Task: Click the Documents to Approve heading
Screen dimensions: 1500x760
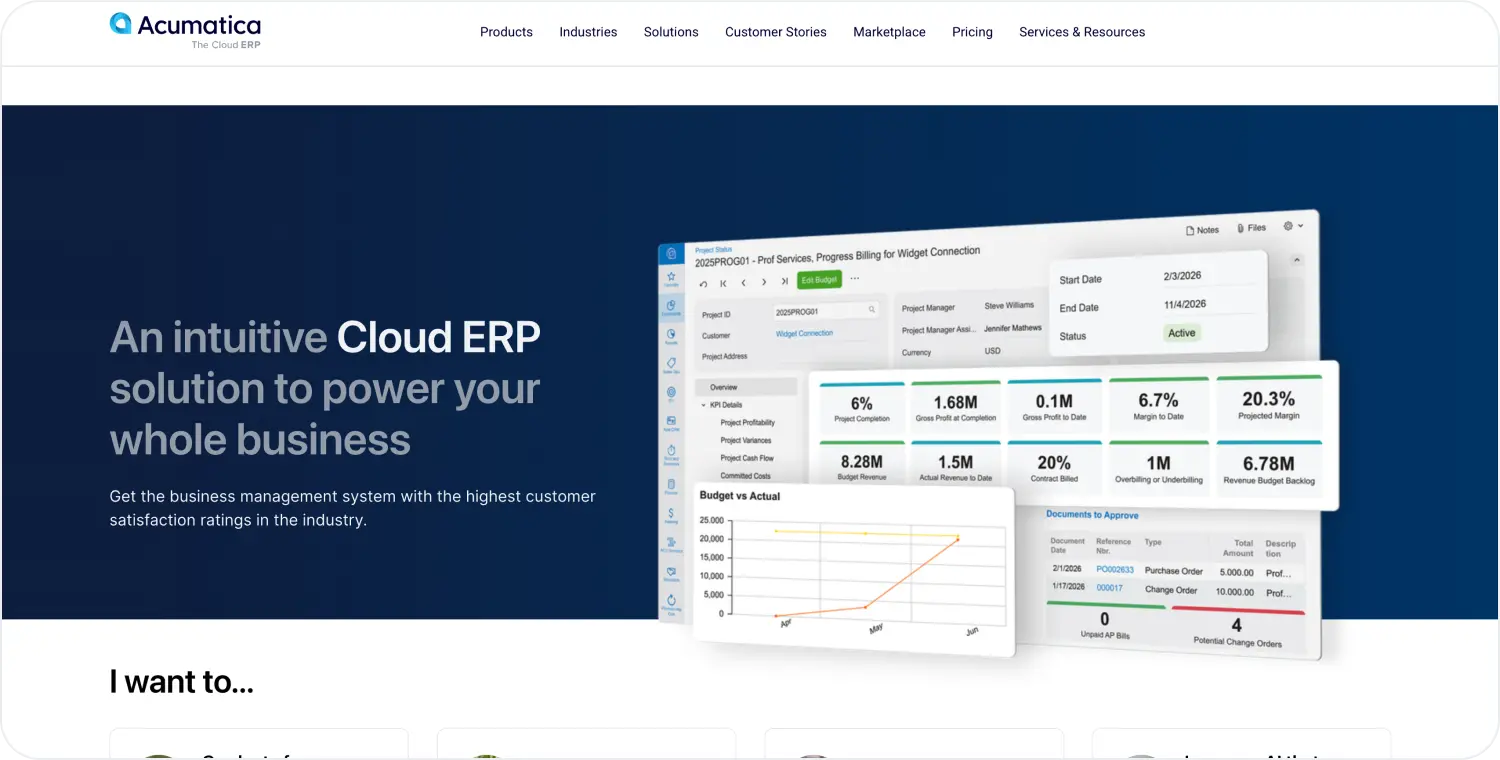Action: (x=1092, y=515)
